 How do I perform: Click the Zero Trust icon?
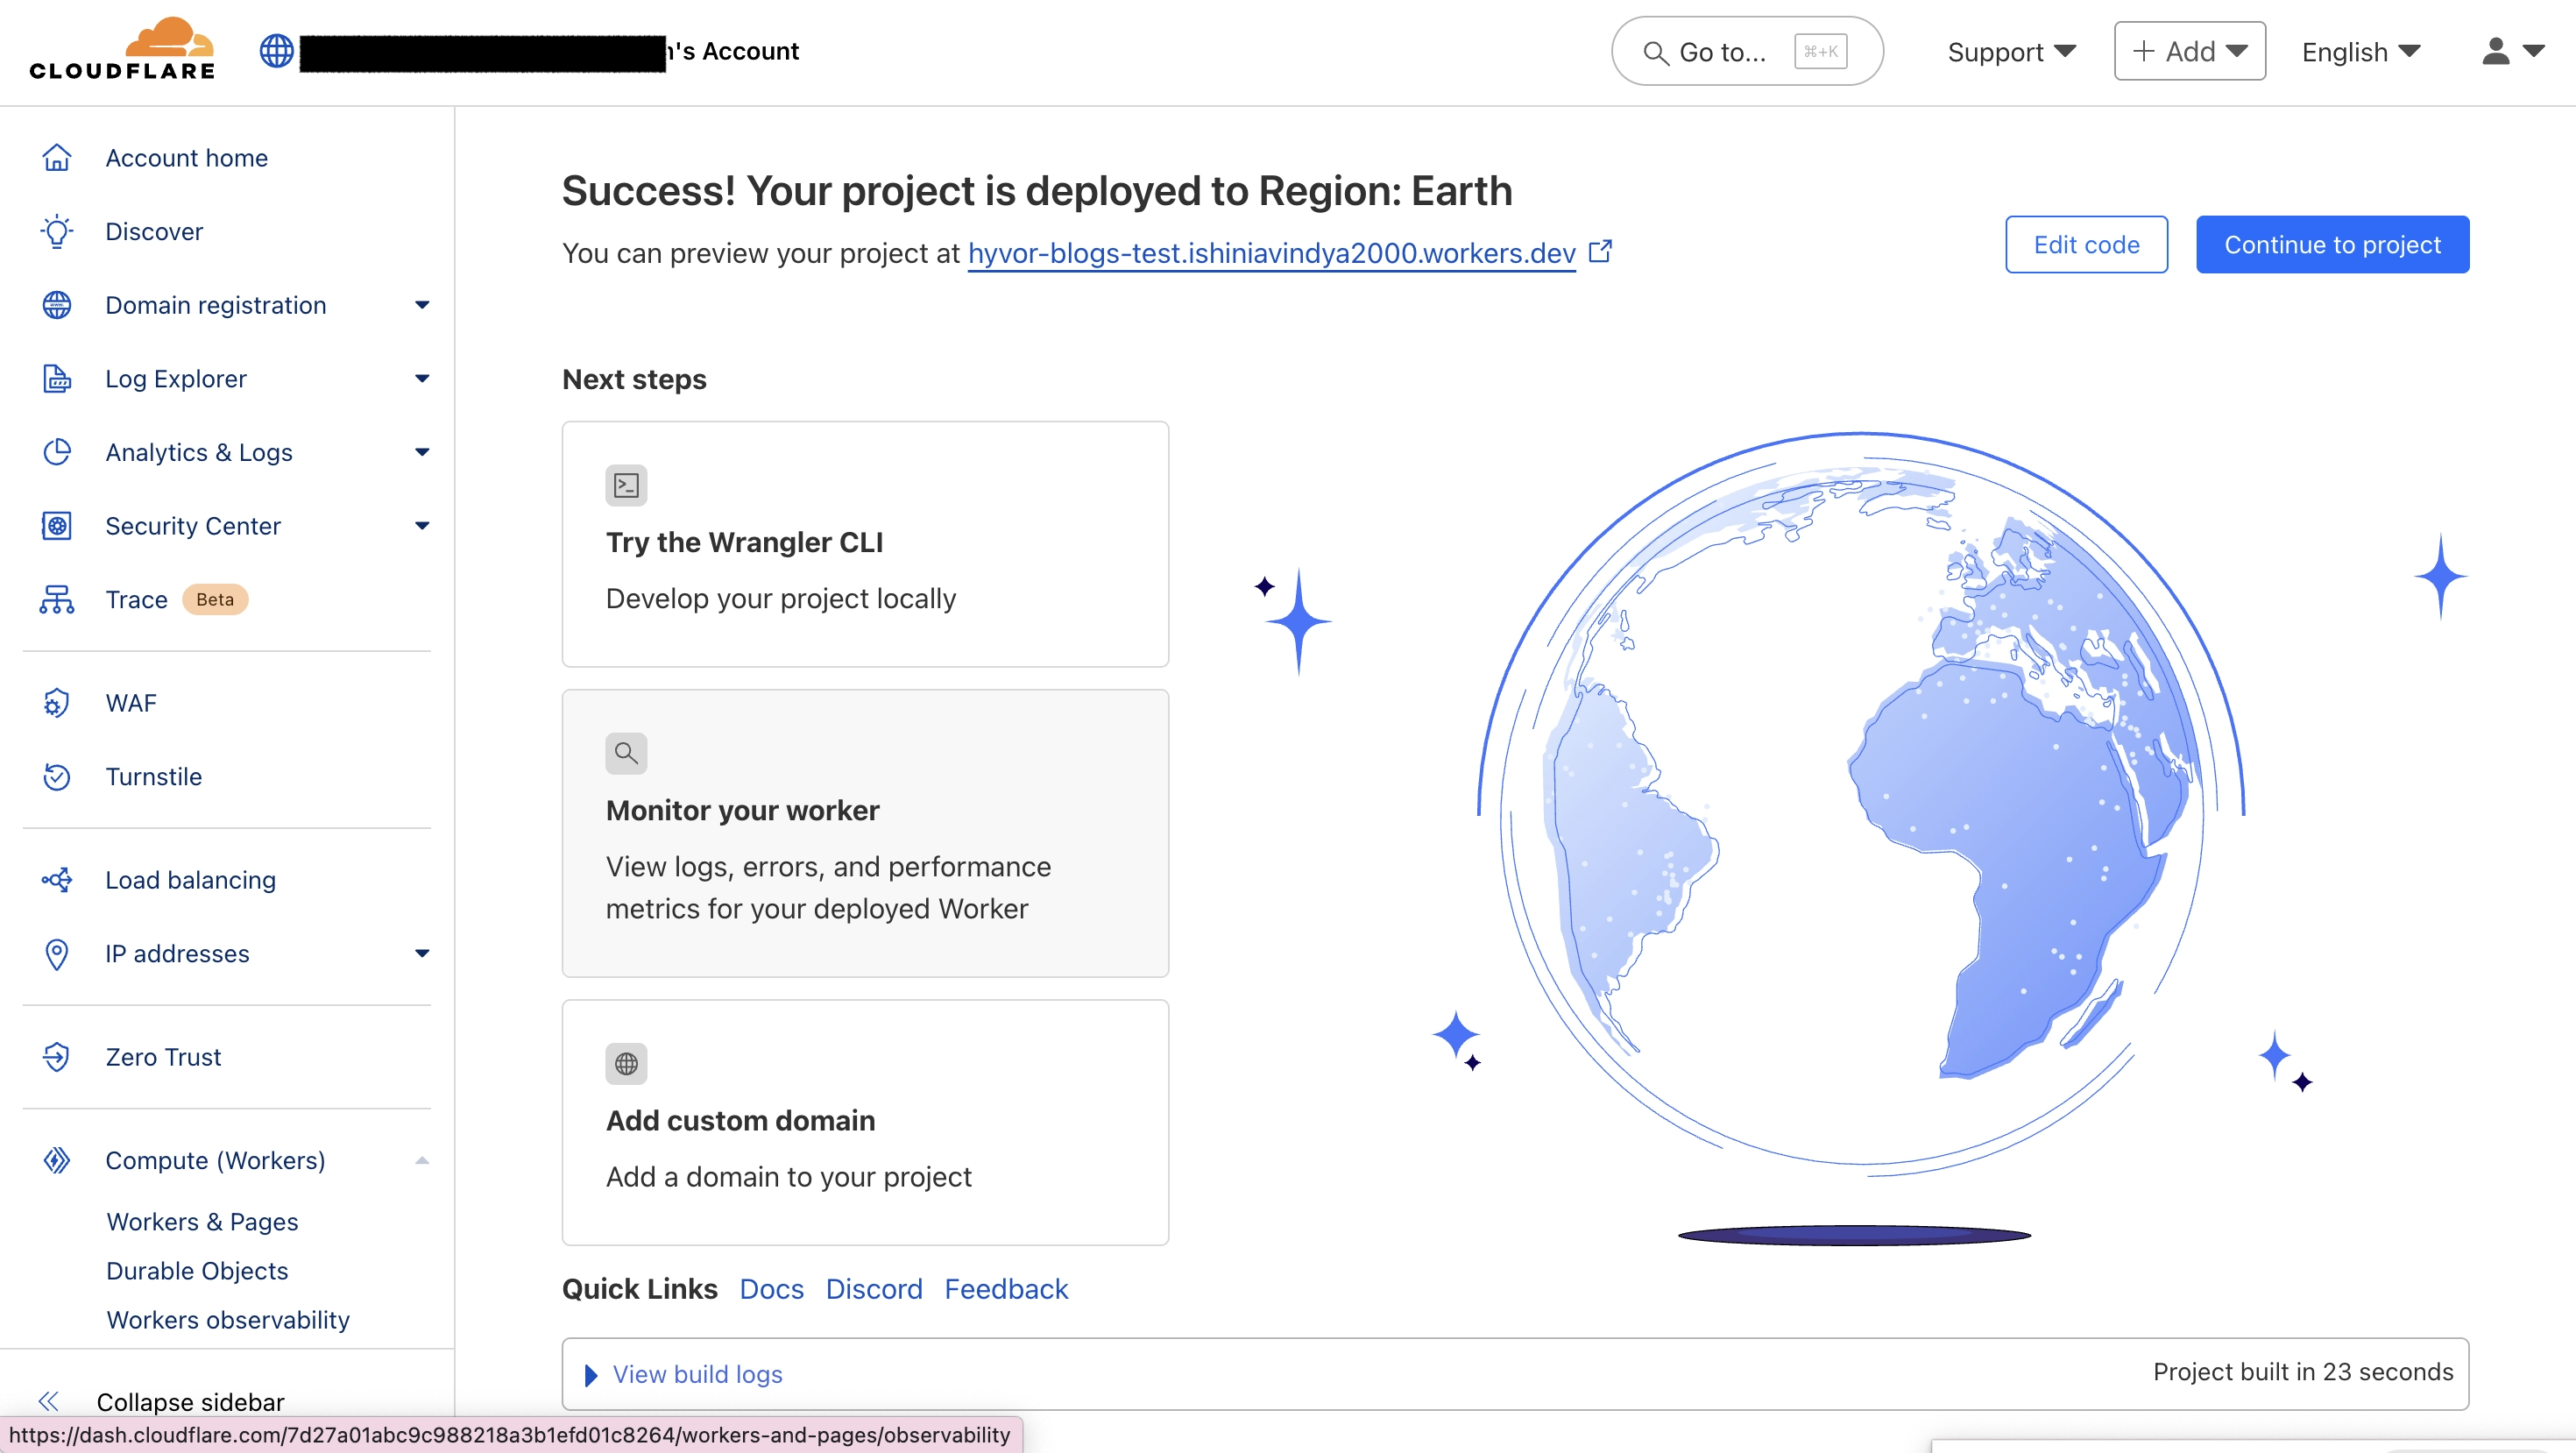[x=57, y=1057]
